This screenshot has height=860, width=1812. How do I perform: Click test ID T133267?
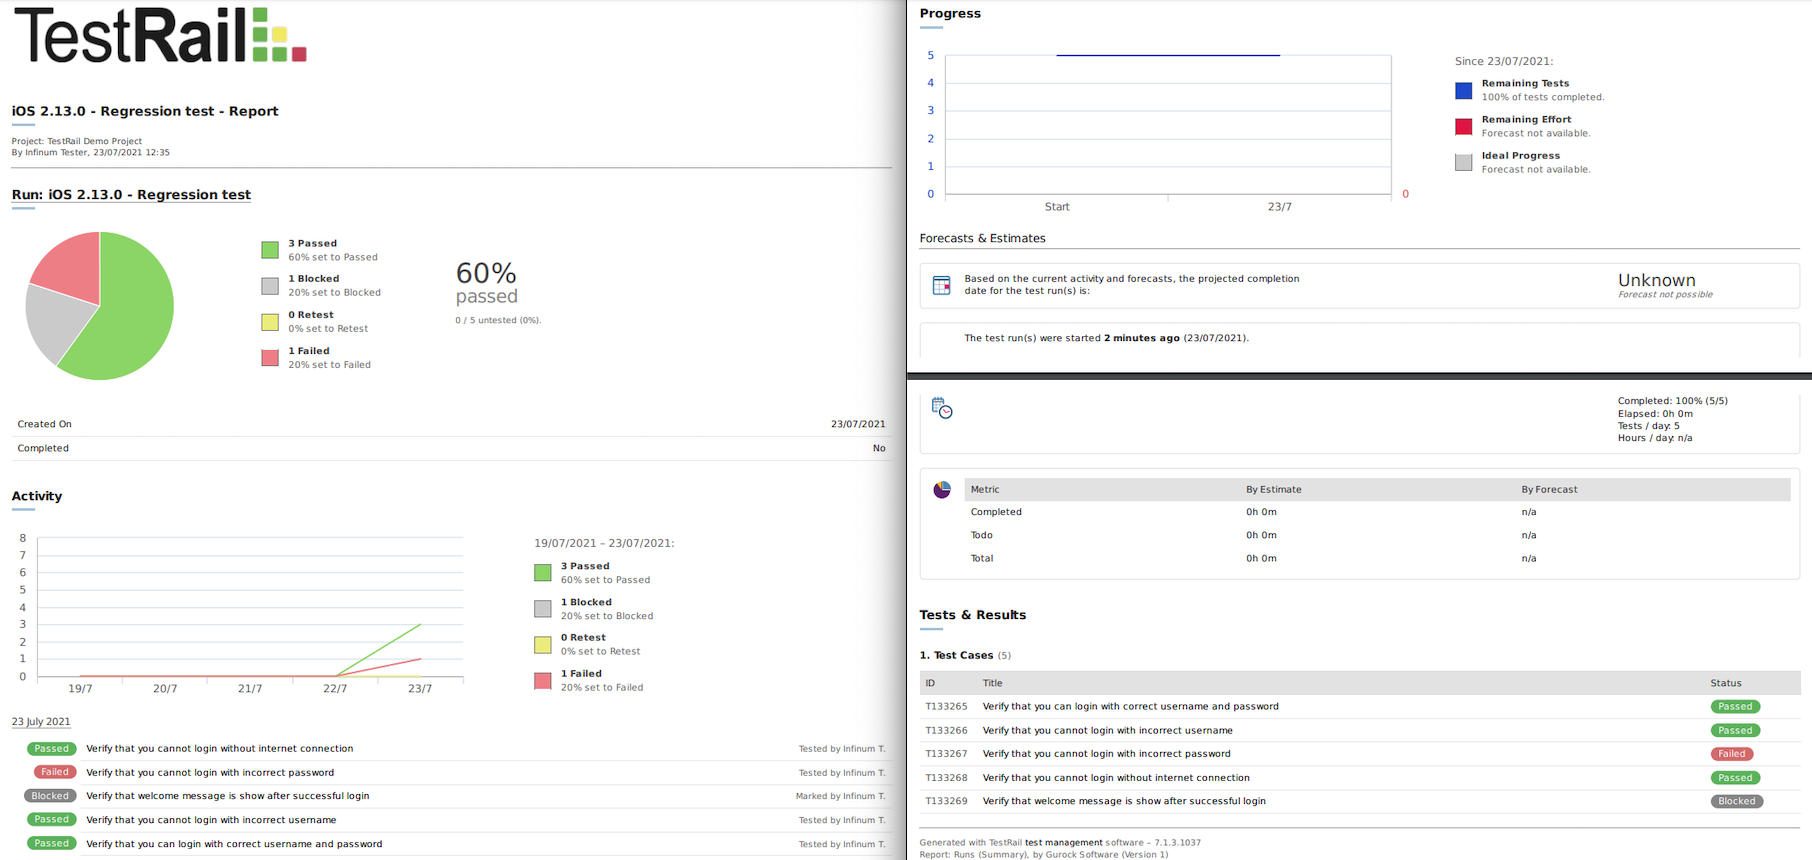[x=946, y=754]
